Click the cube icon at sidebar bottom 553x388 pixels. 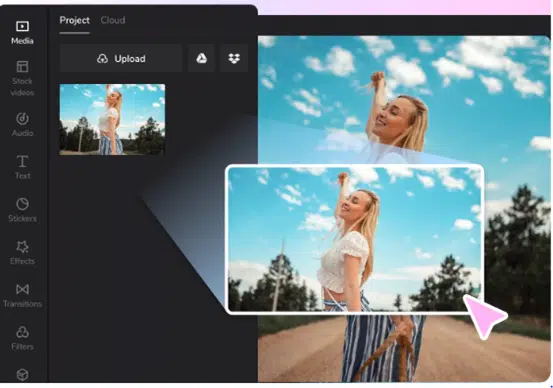22,374
